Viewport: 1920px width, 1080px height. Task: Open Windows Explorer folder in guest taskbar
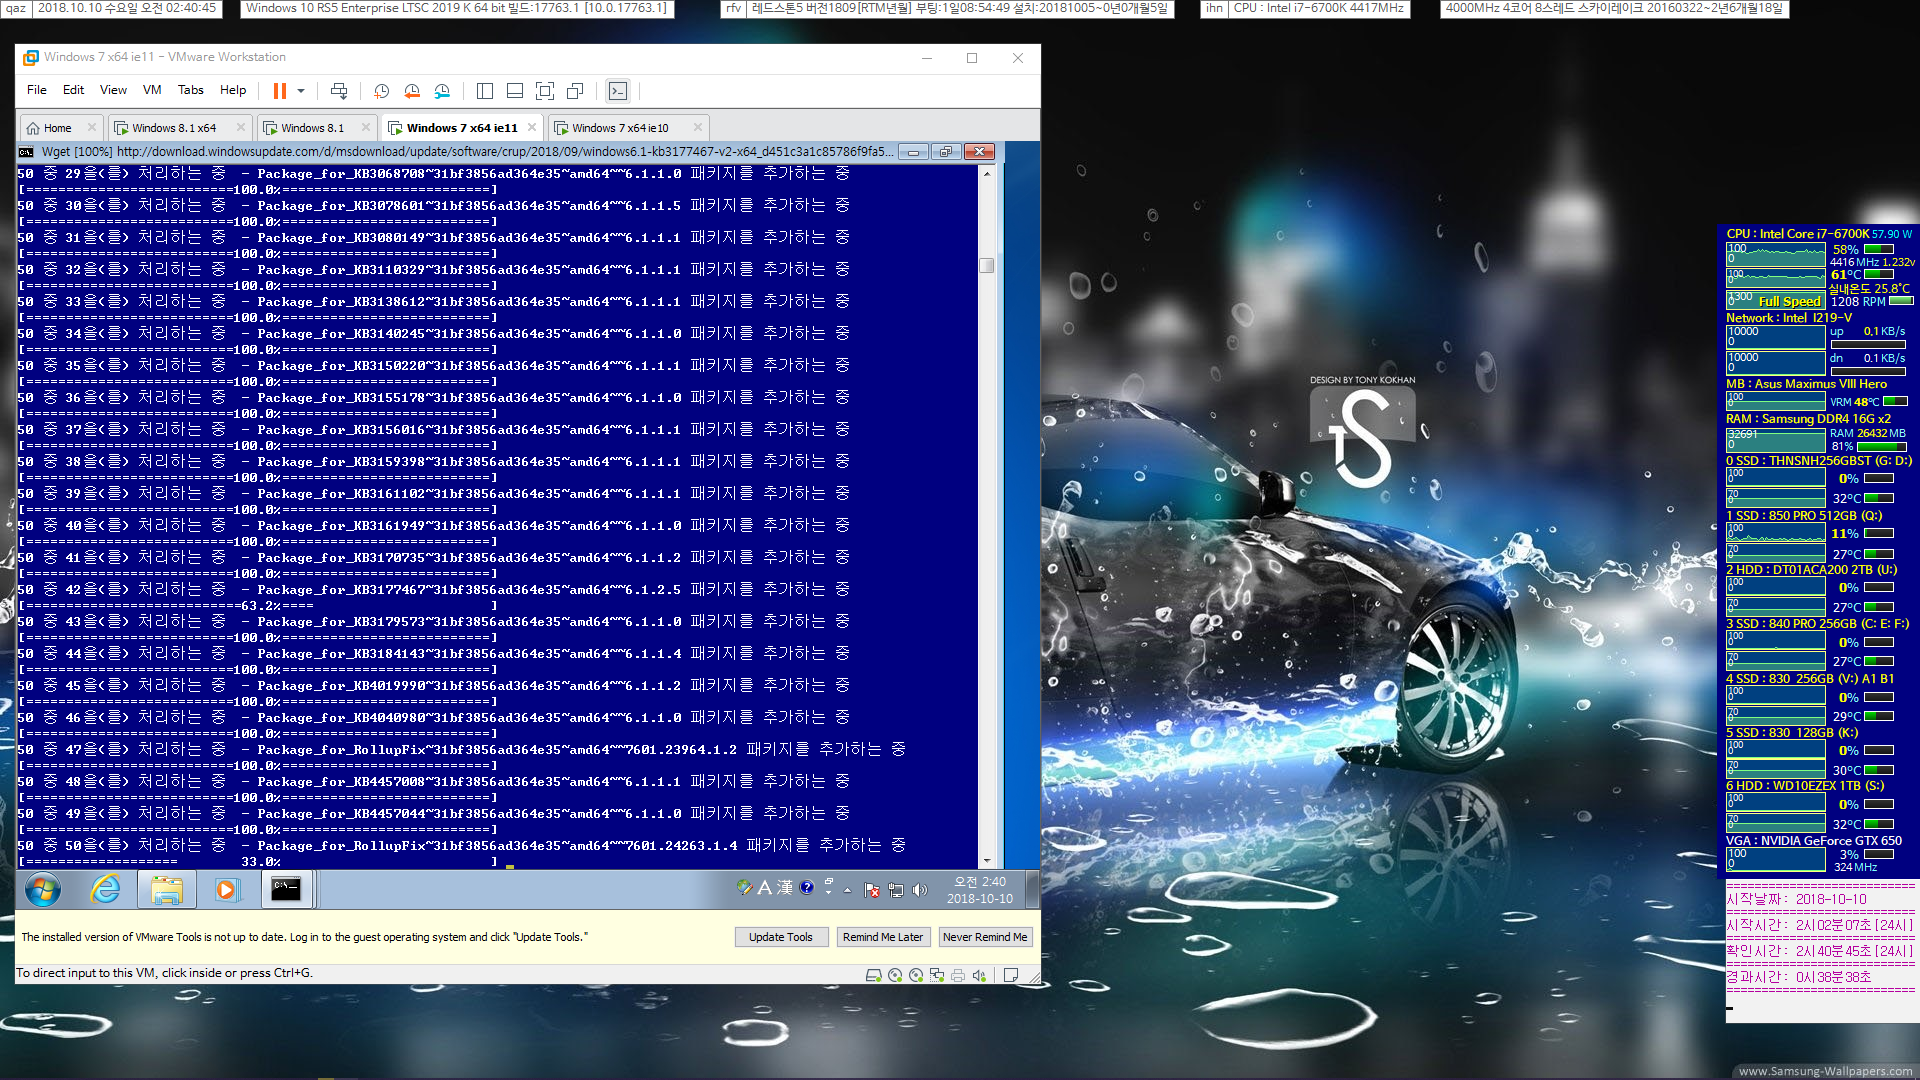(166, 889)
